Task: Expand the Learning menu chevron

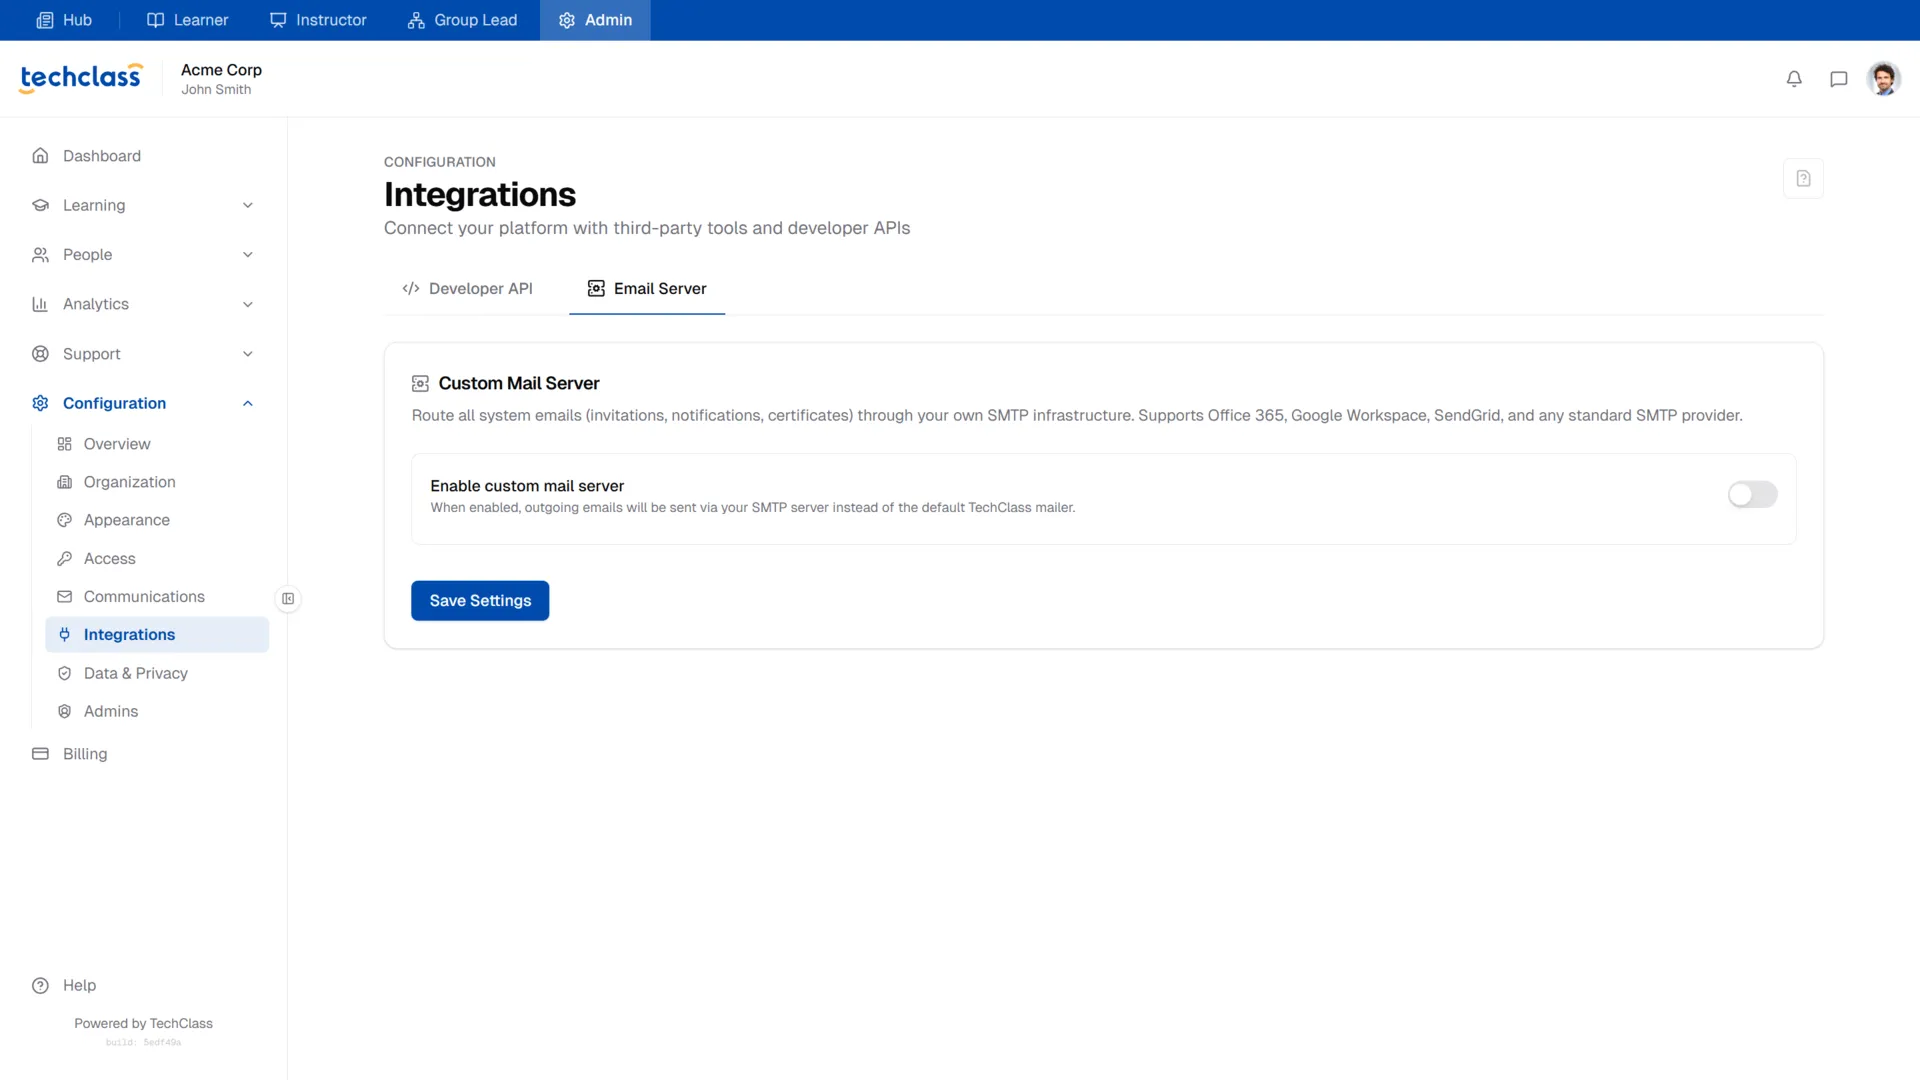Action: click(248, 206)
